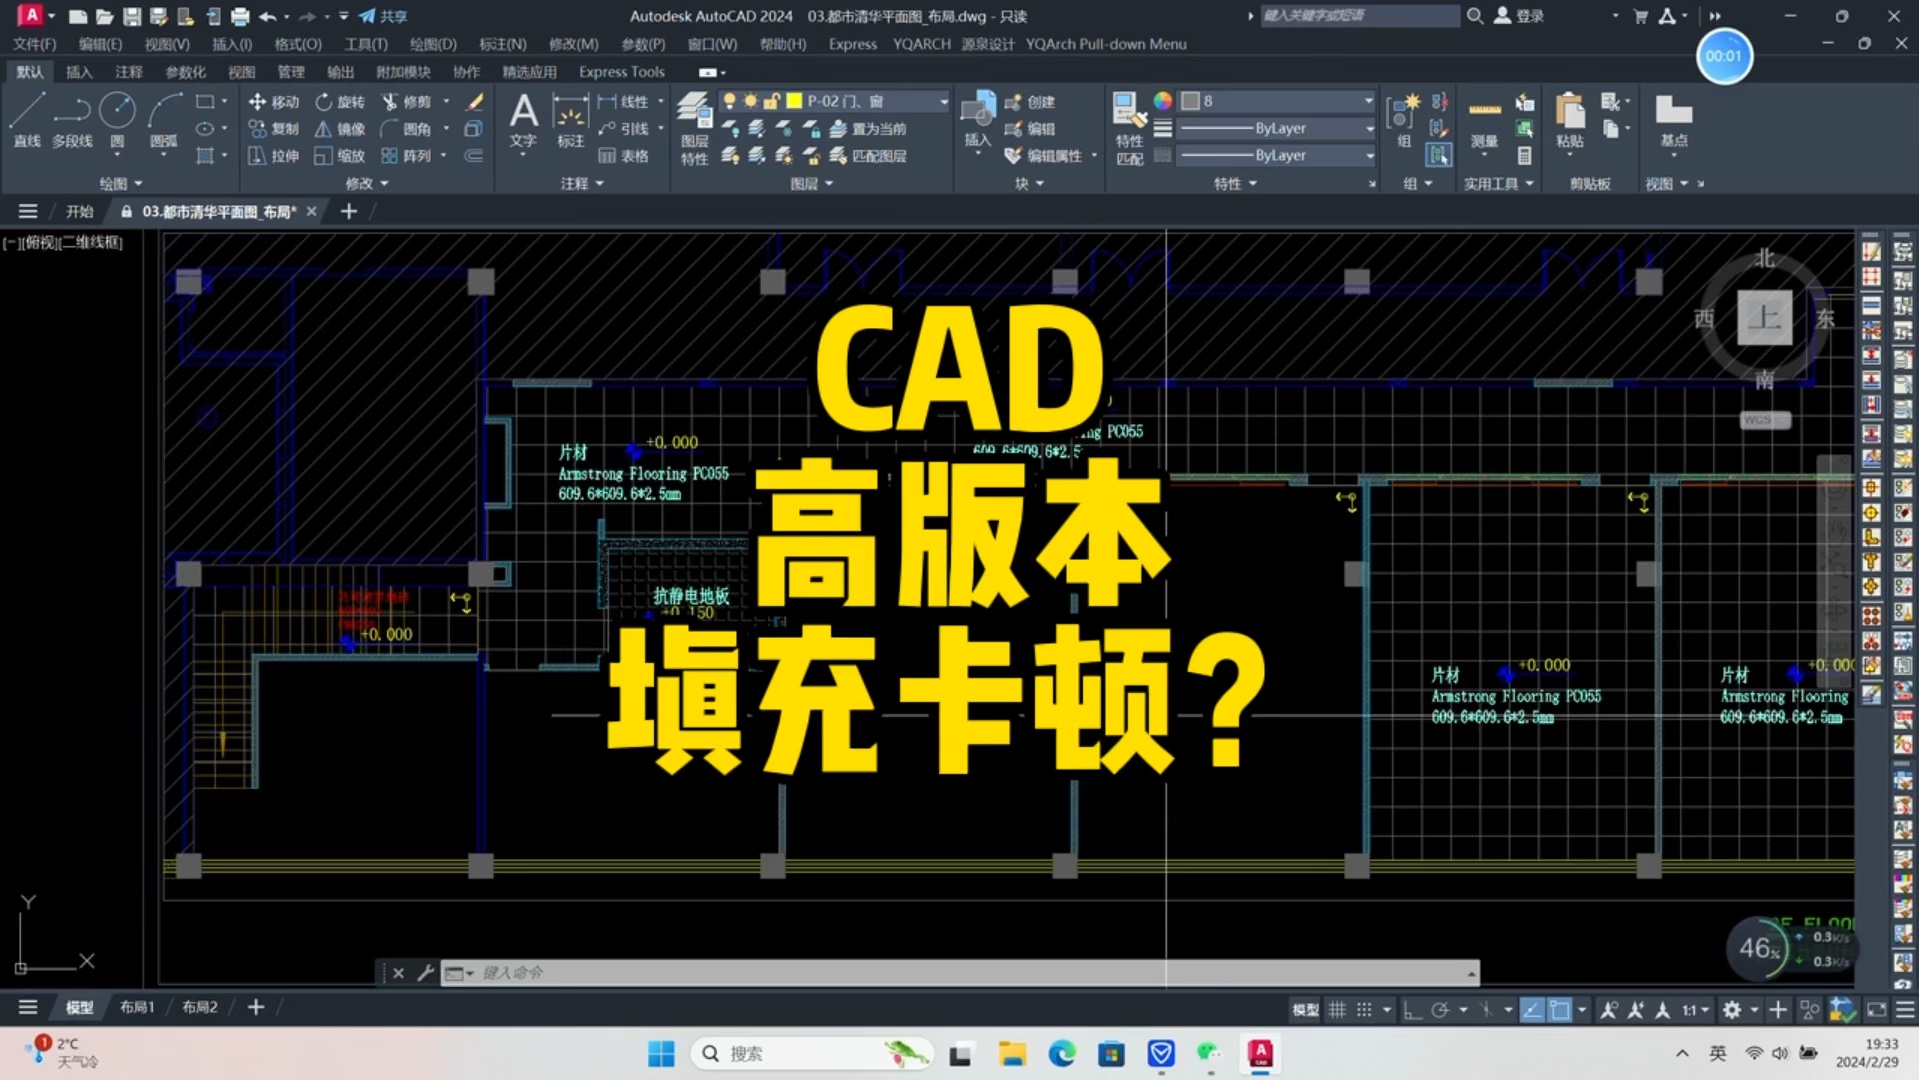The width and height of the screenshot is (1919, 1080).
Task: Activate the Mirror (镜像) command
Action: pyautogui.click(x=340, y=129)
